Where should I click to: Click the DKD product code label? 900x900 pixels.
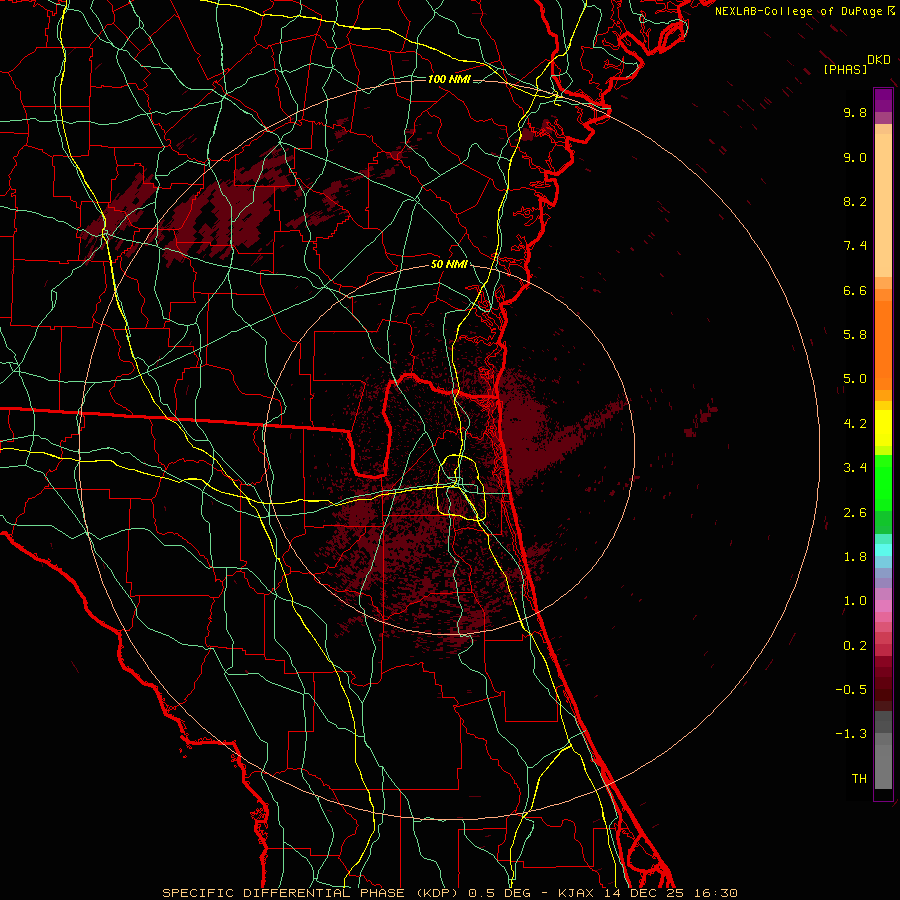click(x=879, y=60)
